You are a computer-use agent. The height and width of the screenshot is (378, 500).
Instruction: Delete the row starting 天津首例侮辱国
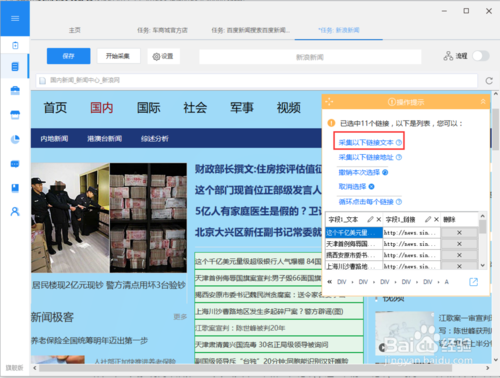[459, 244]
